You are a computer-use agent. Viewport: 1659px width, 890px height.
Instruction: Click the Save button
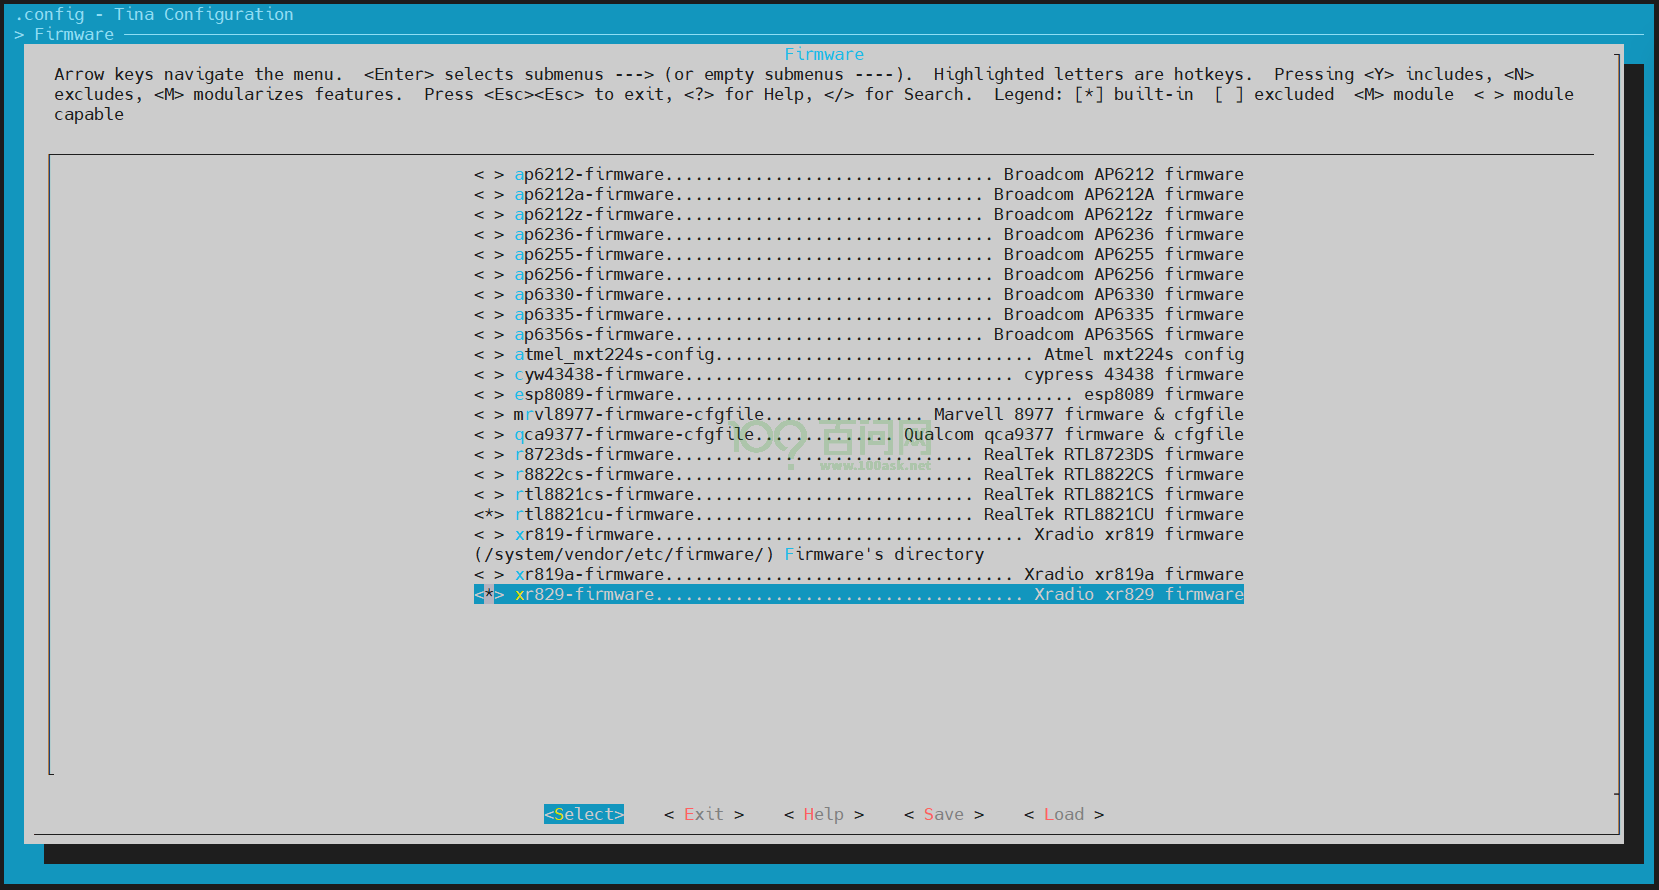click(943, 814)
